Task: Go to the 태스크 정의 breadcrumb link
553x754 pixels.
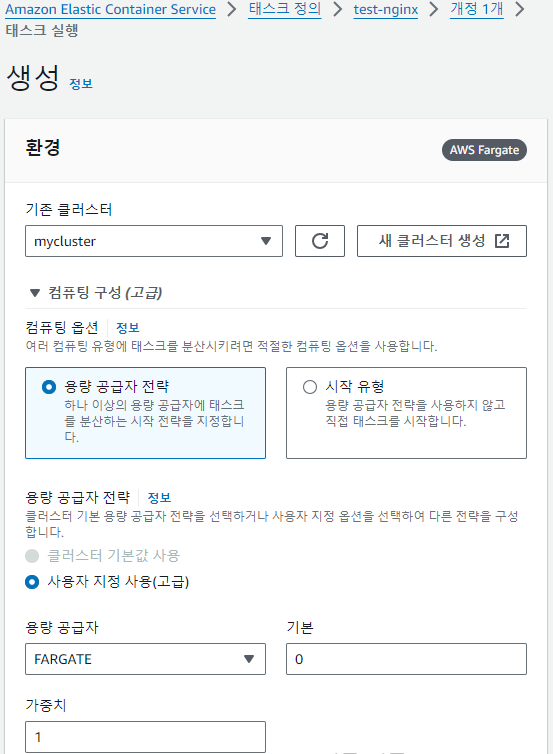Action: [x=285, y=9]
